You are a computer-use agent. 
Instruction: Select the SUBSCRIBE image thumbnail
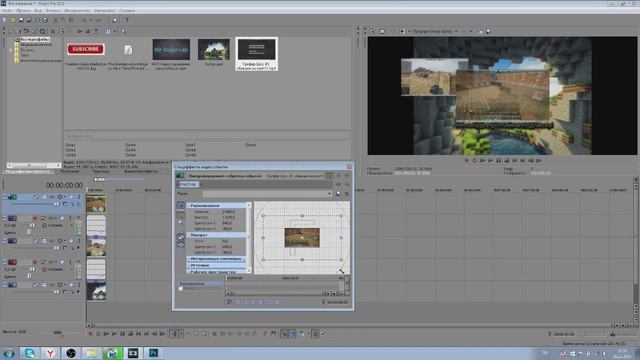[86, 49]
